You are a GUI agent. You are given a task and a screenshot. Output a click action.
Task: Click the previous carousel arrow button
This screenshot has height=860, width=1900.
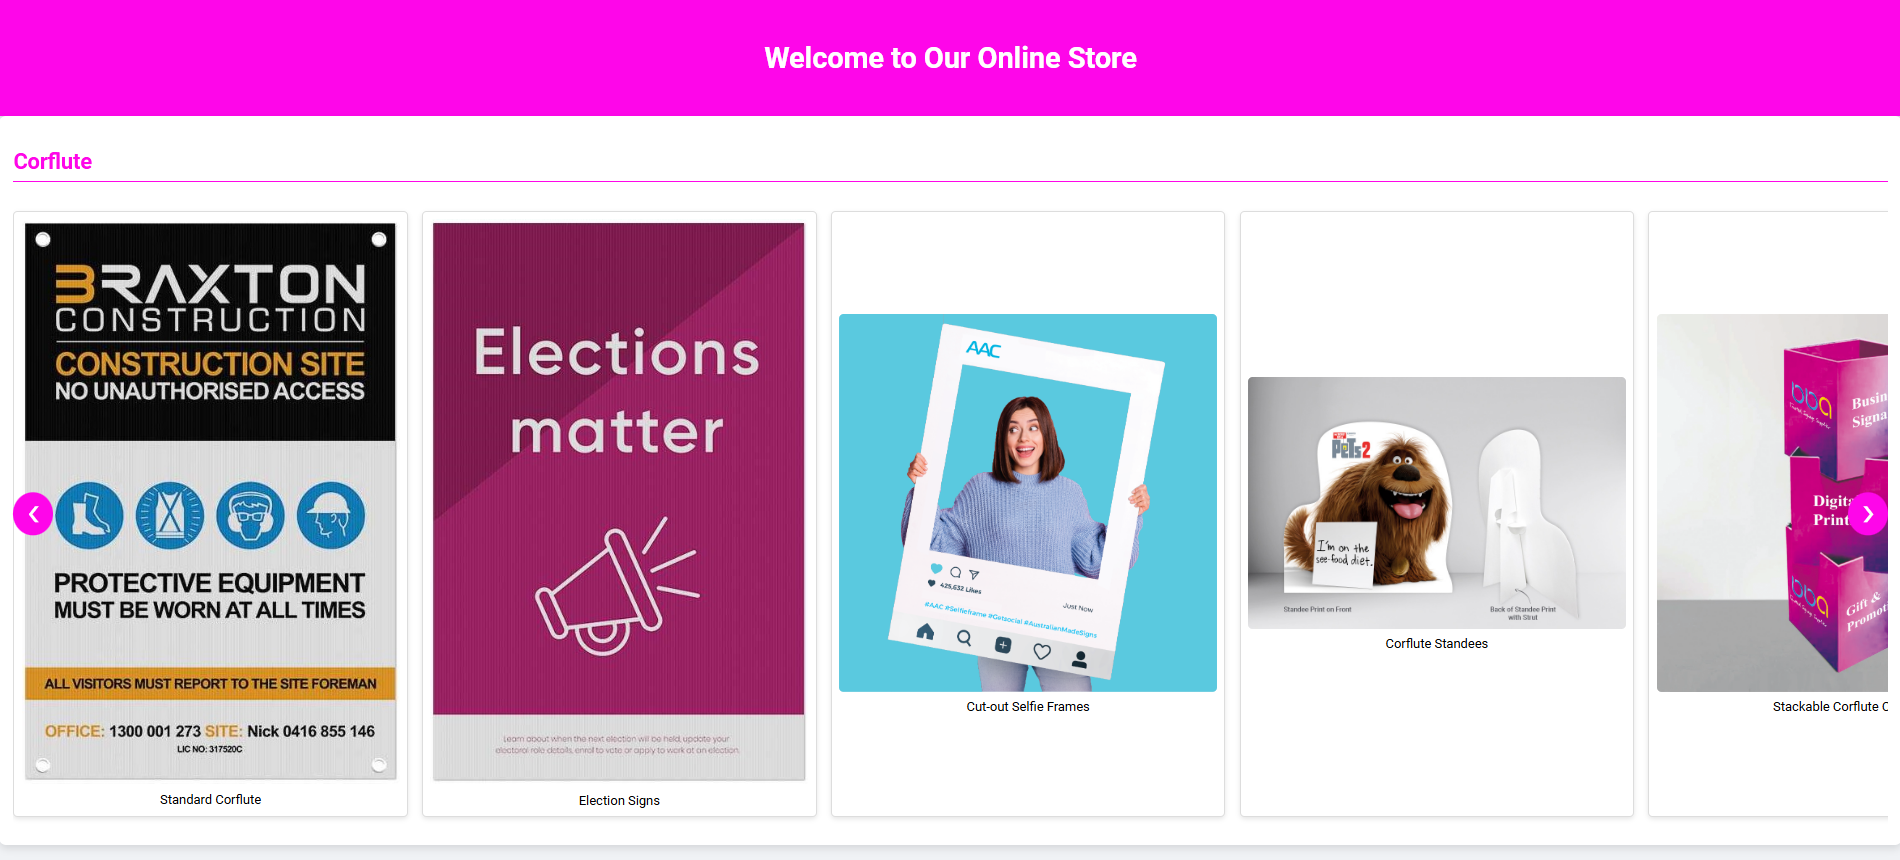(x=33, y=514)
